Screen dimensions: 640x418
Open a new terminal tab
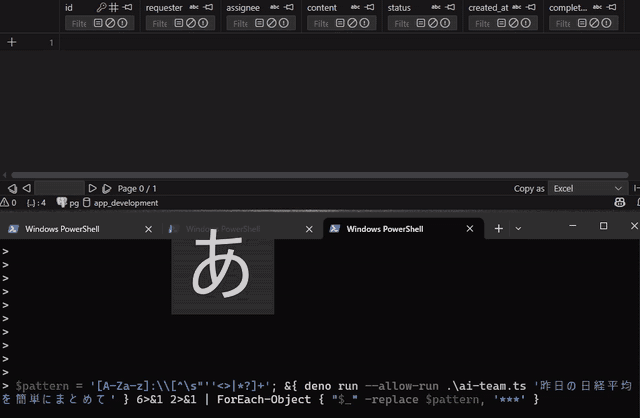(x=498, y=228)
